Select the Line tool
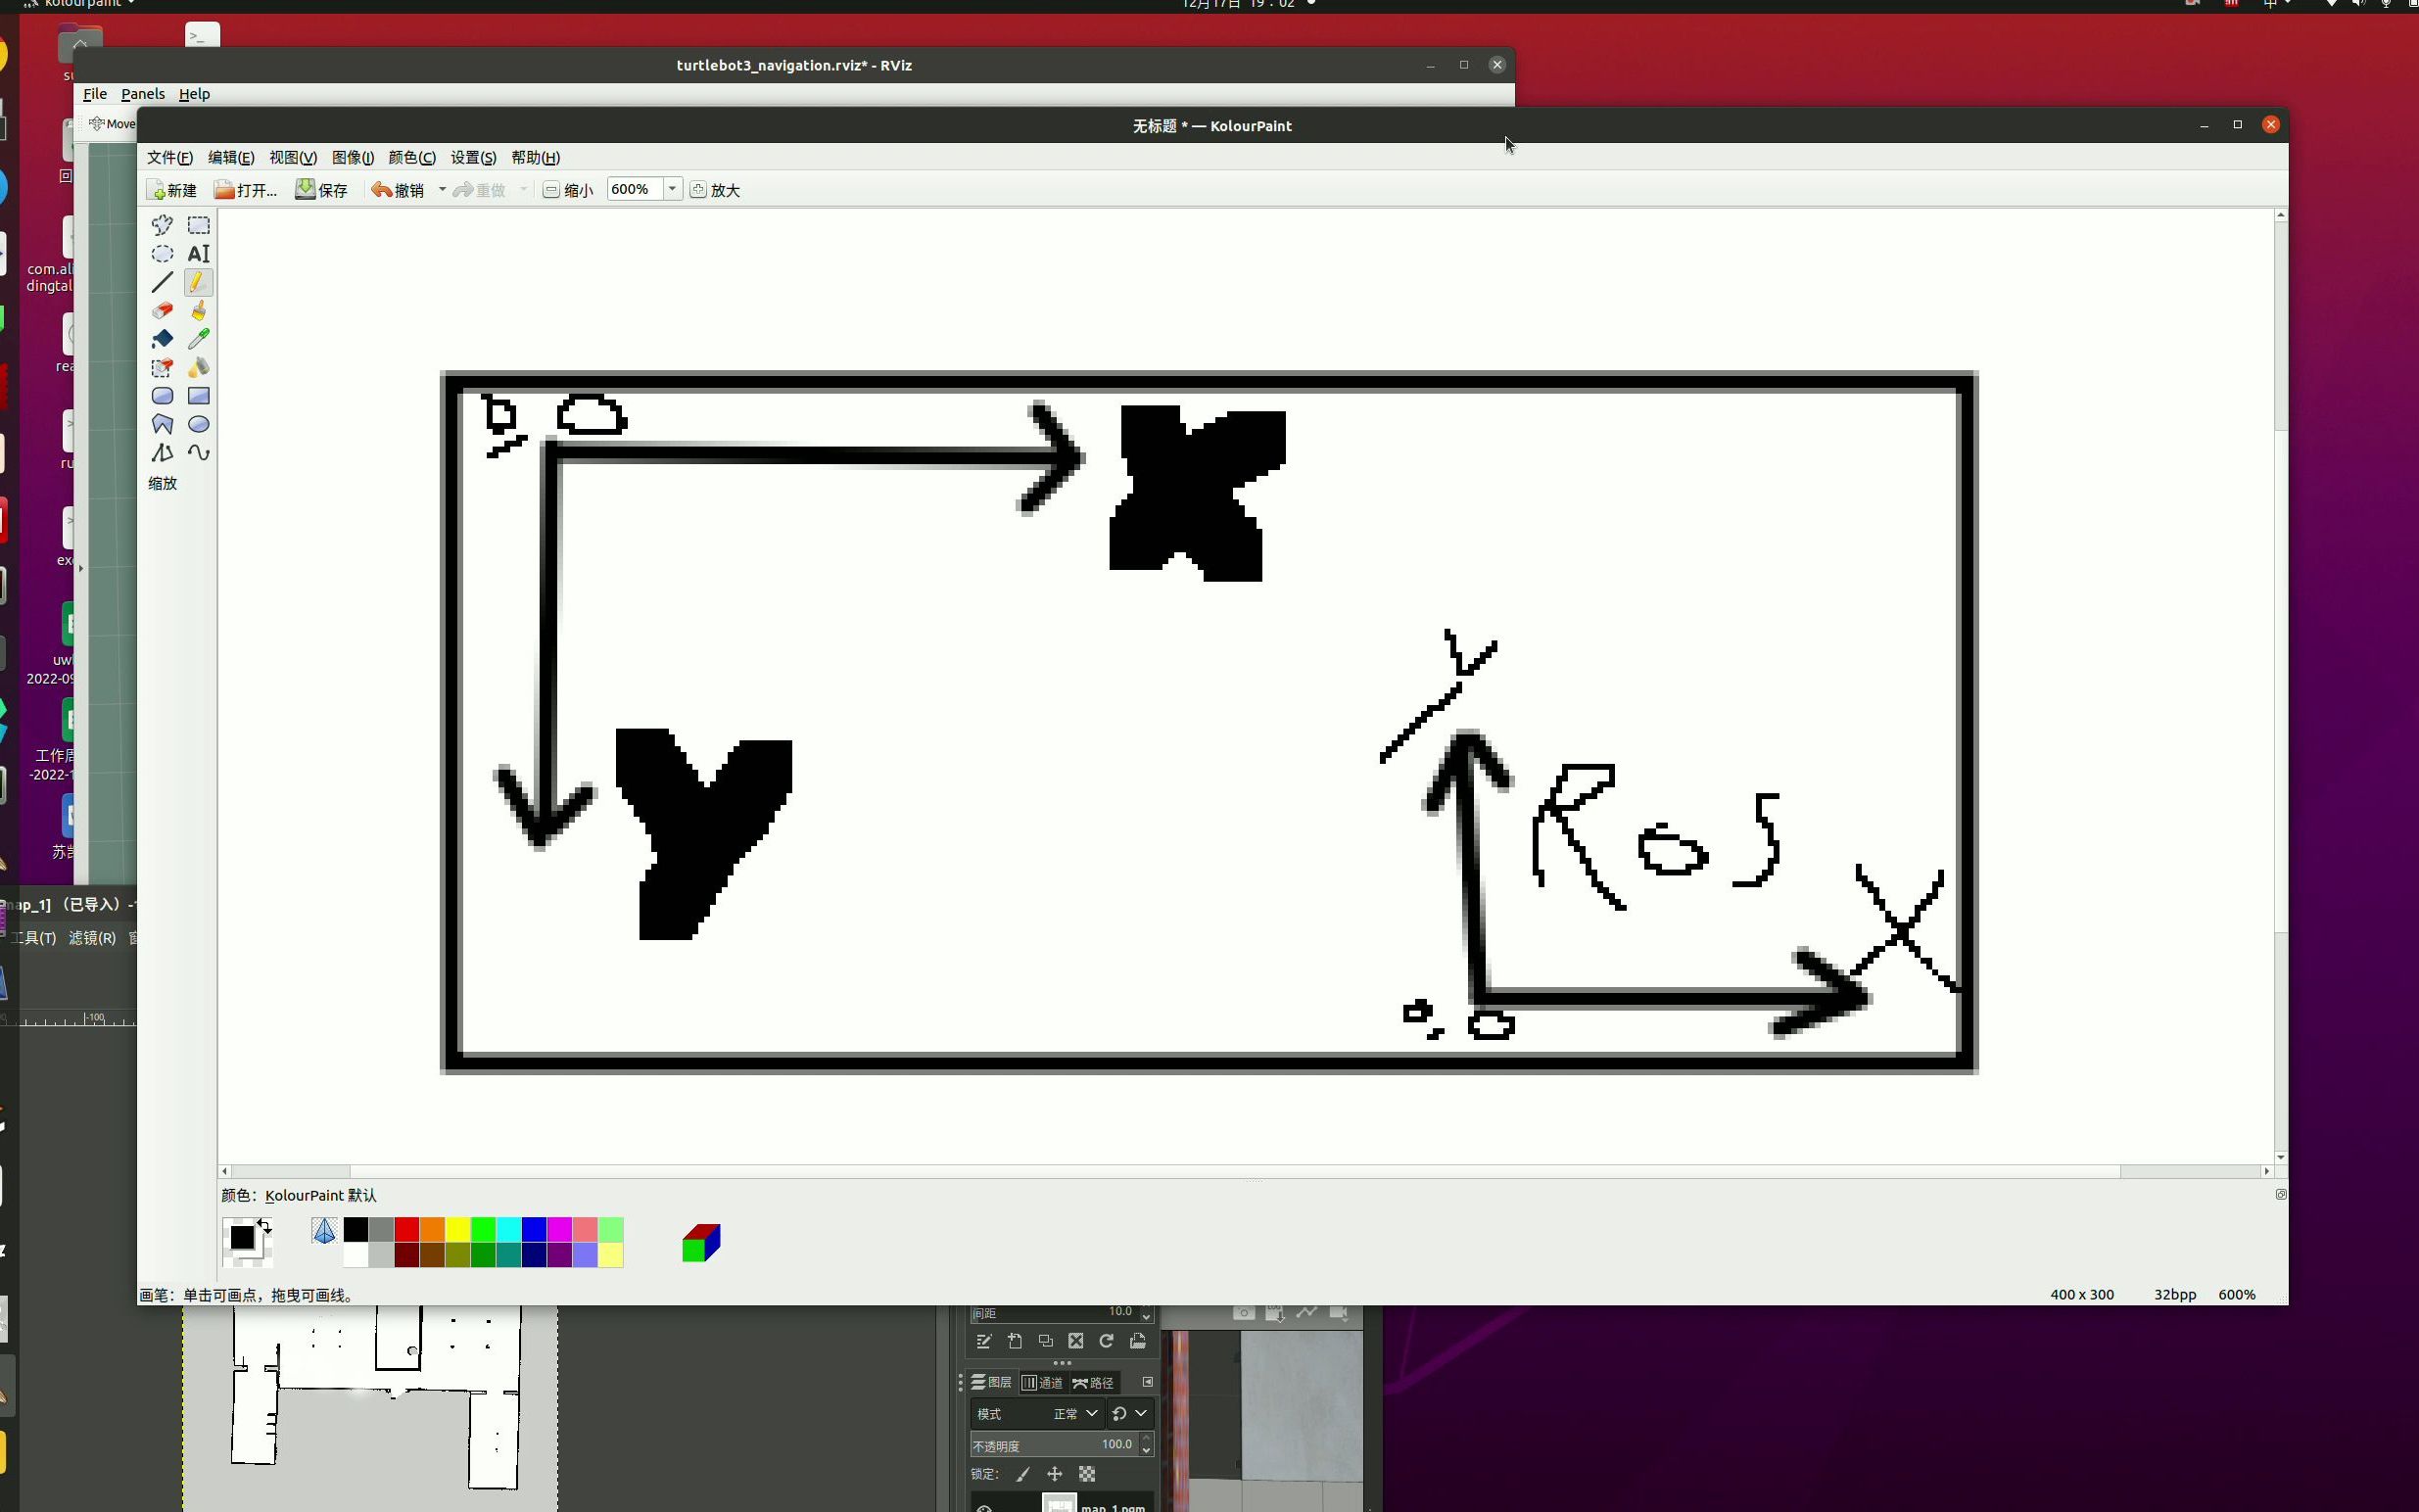This screenshot has width=2419, height=1512. [x=162, y=282]
